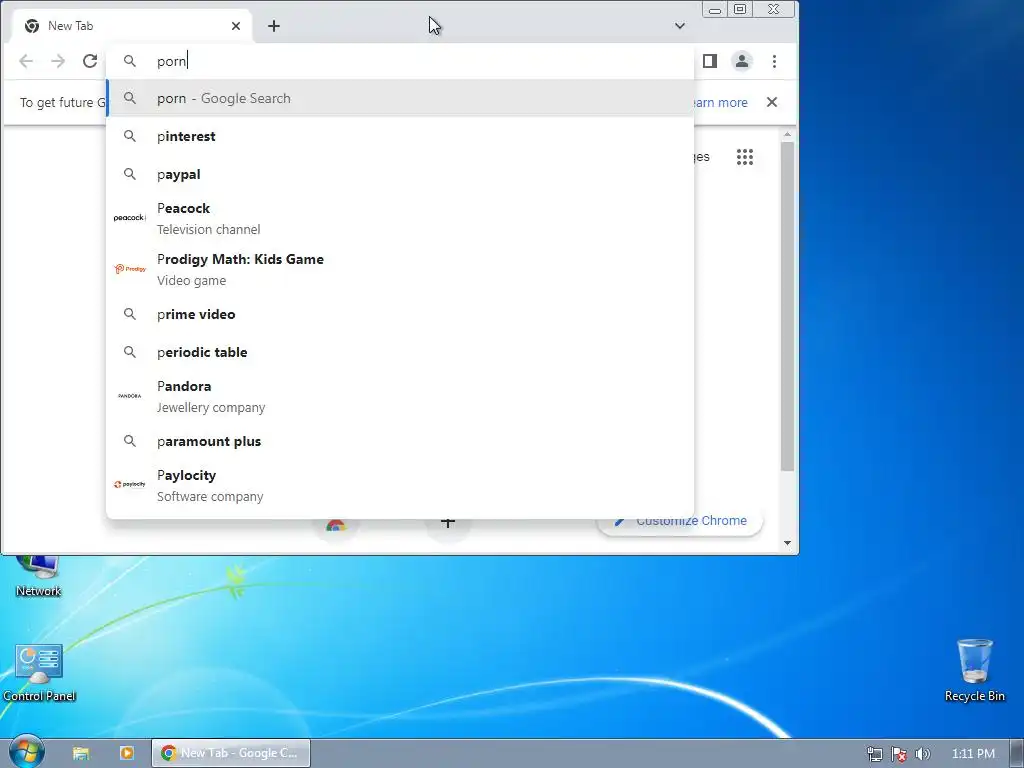Click the search icon beside paramount plus
This screenshot has height=768, width=1024.
(130, 441)
